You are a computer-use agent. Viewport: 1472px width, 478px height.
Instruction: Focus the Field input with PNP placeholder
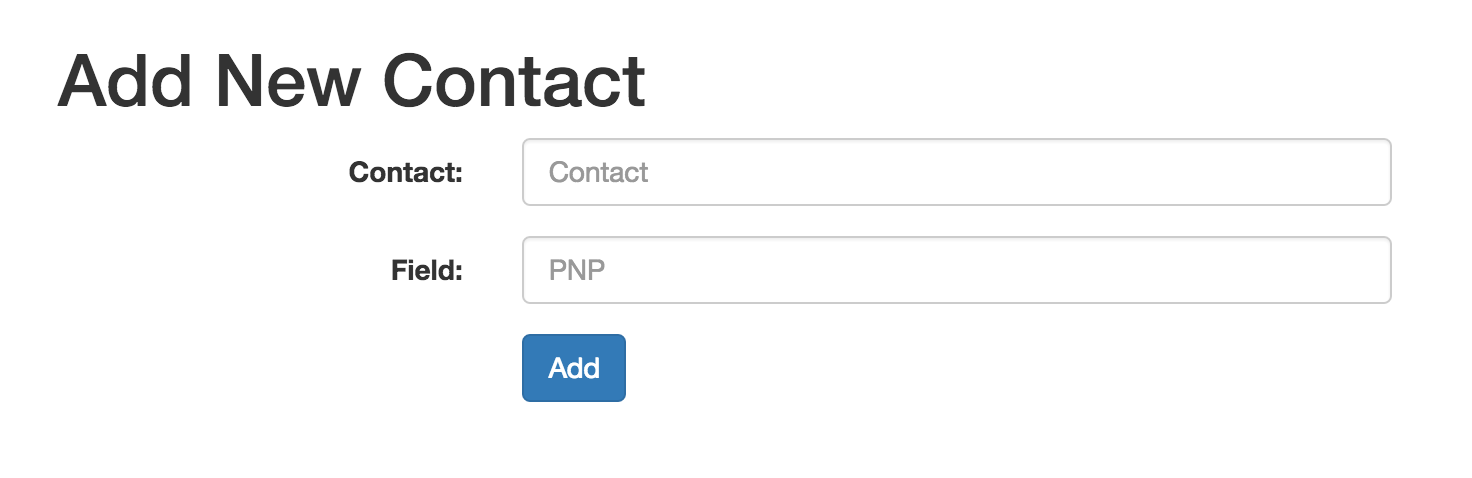[957, 270]
